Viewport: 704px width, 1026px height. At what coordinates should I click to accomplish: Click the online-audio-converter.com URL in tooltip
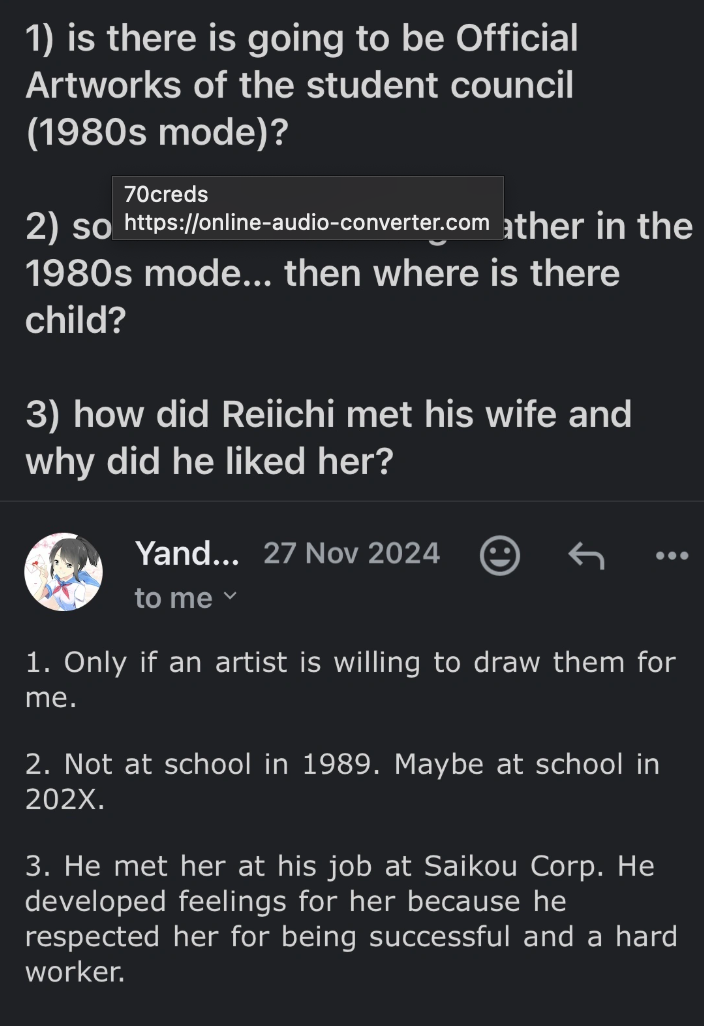[x=307, y=222]
